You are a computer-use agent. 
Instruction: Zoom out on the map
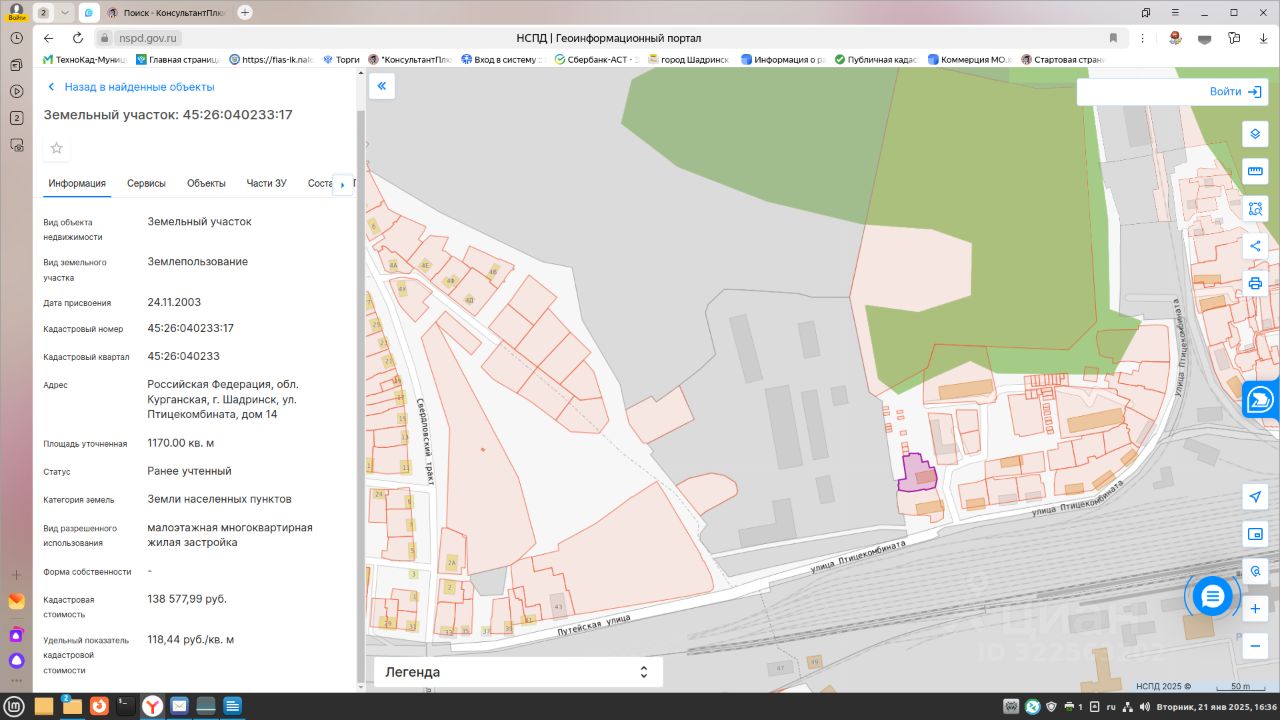click(1255, 646)
